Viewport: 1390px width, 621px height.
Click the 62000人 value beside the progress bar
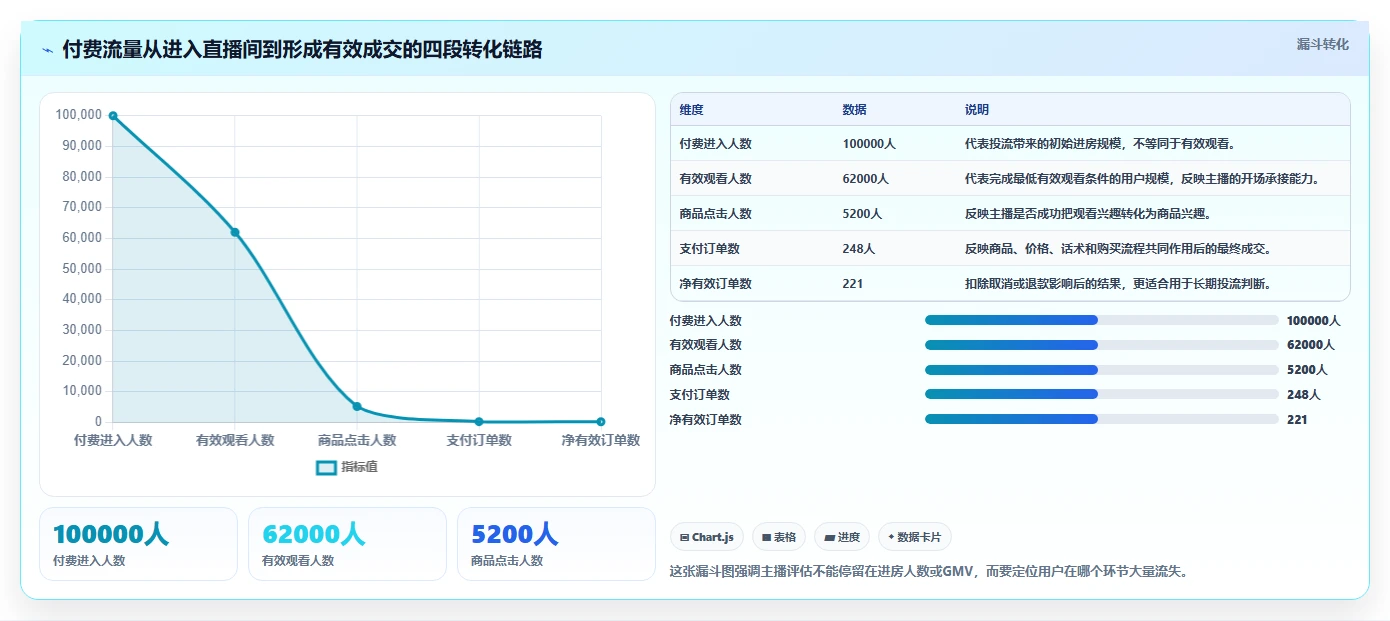1310,345
